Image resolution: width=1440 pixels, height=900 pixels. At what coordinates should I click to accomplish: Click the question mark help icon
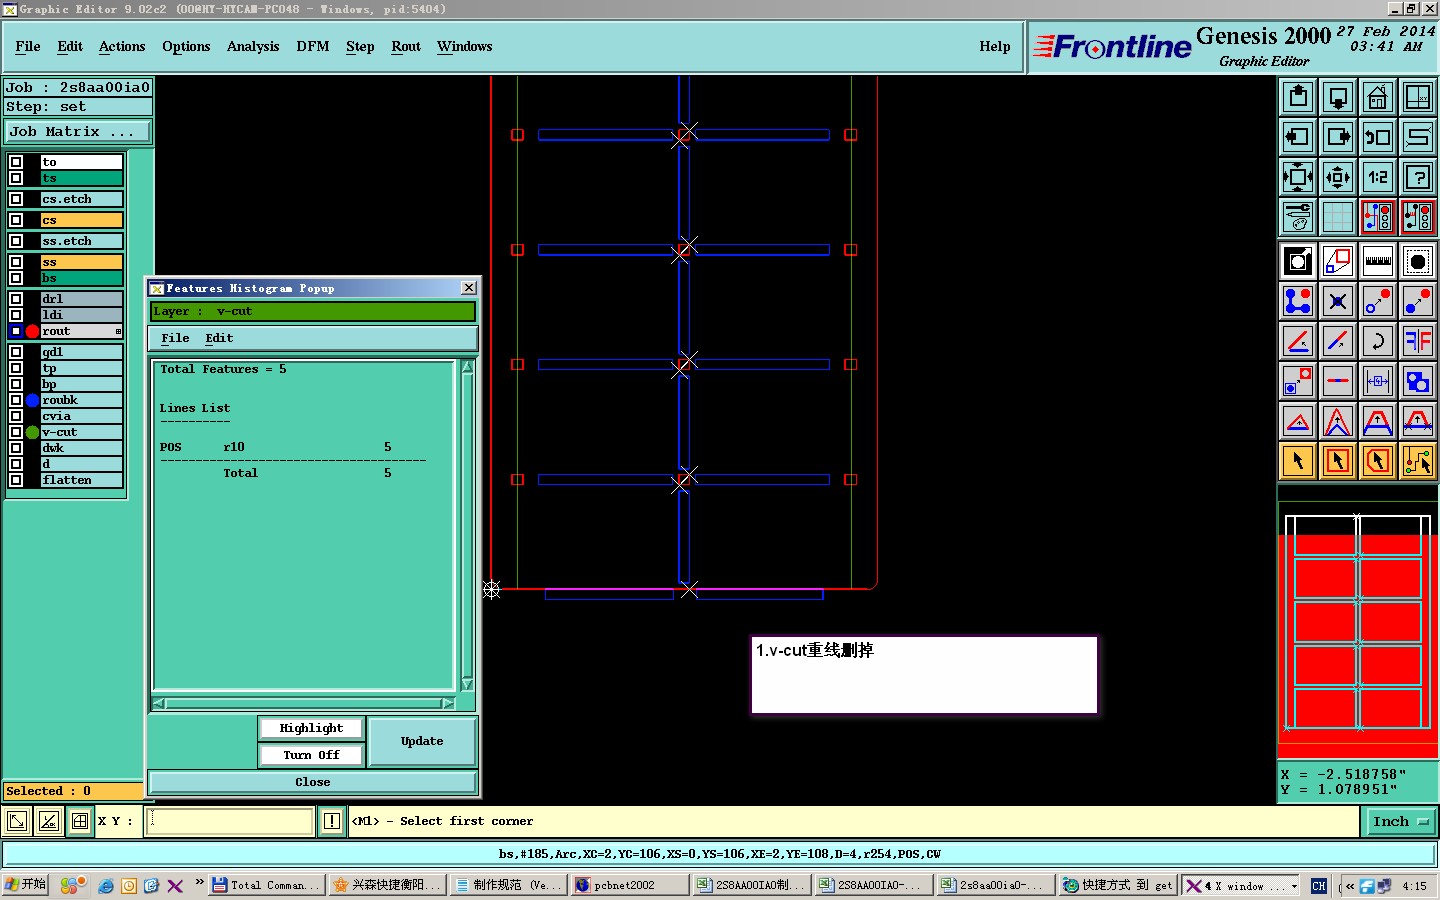coord(1418,177)
